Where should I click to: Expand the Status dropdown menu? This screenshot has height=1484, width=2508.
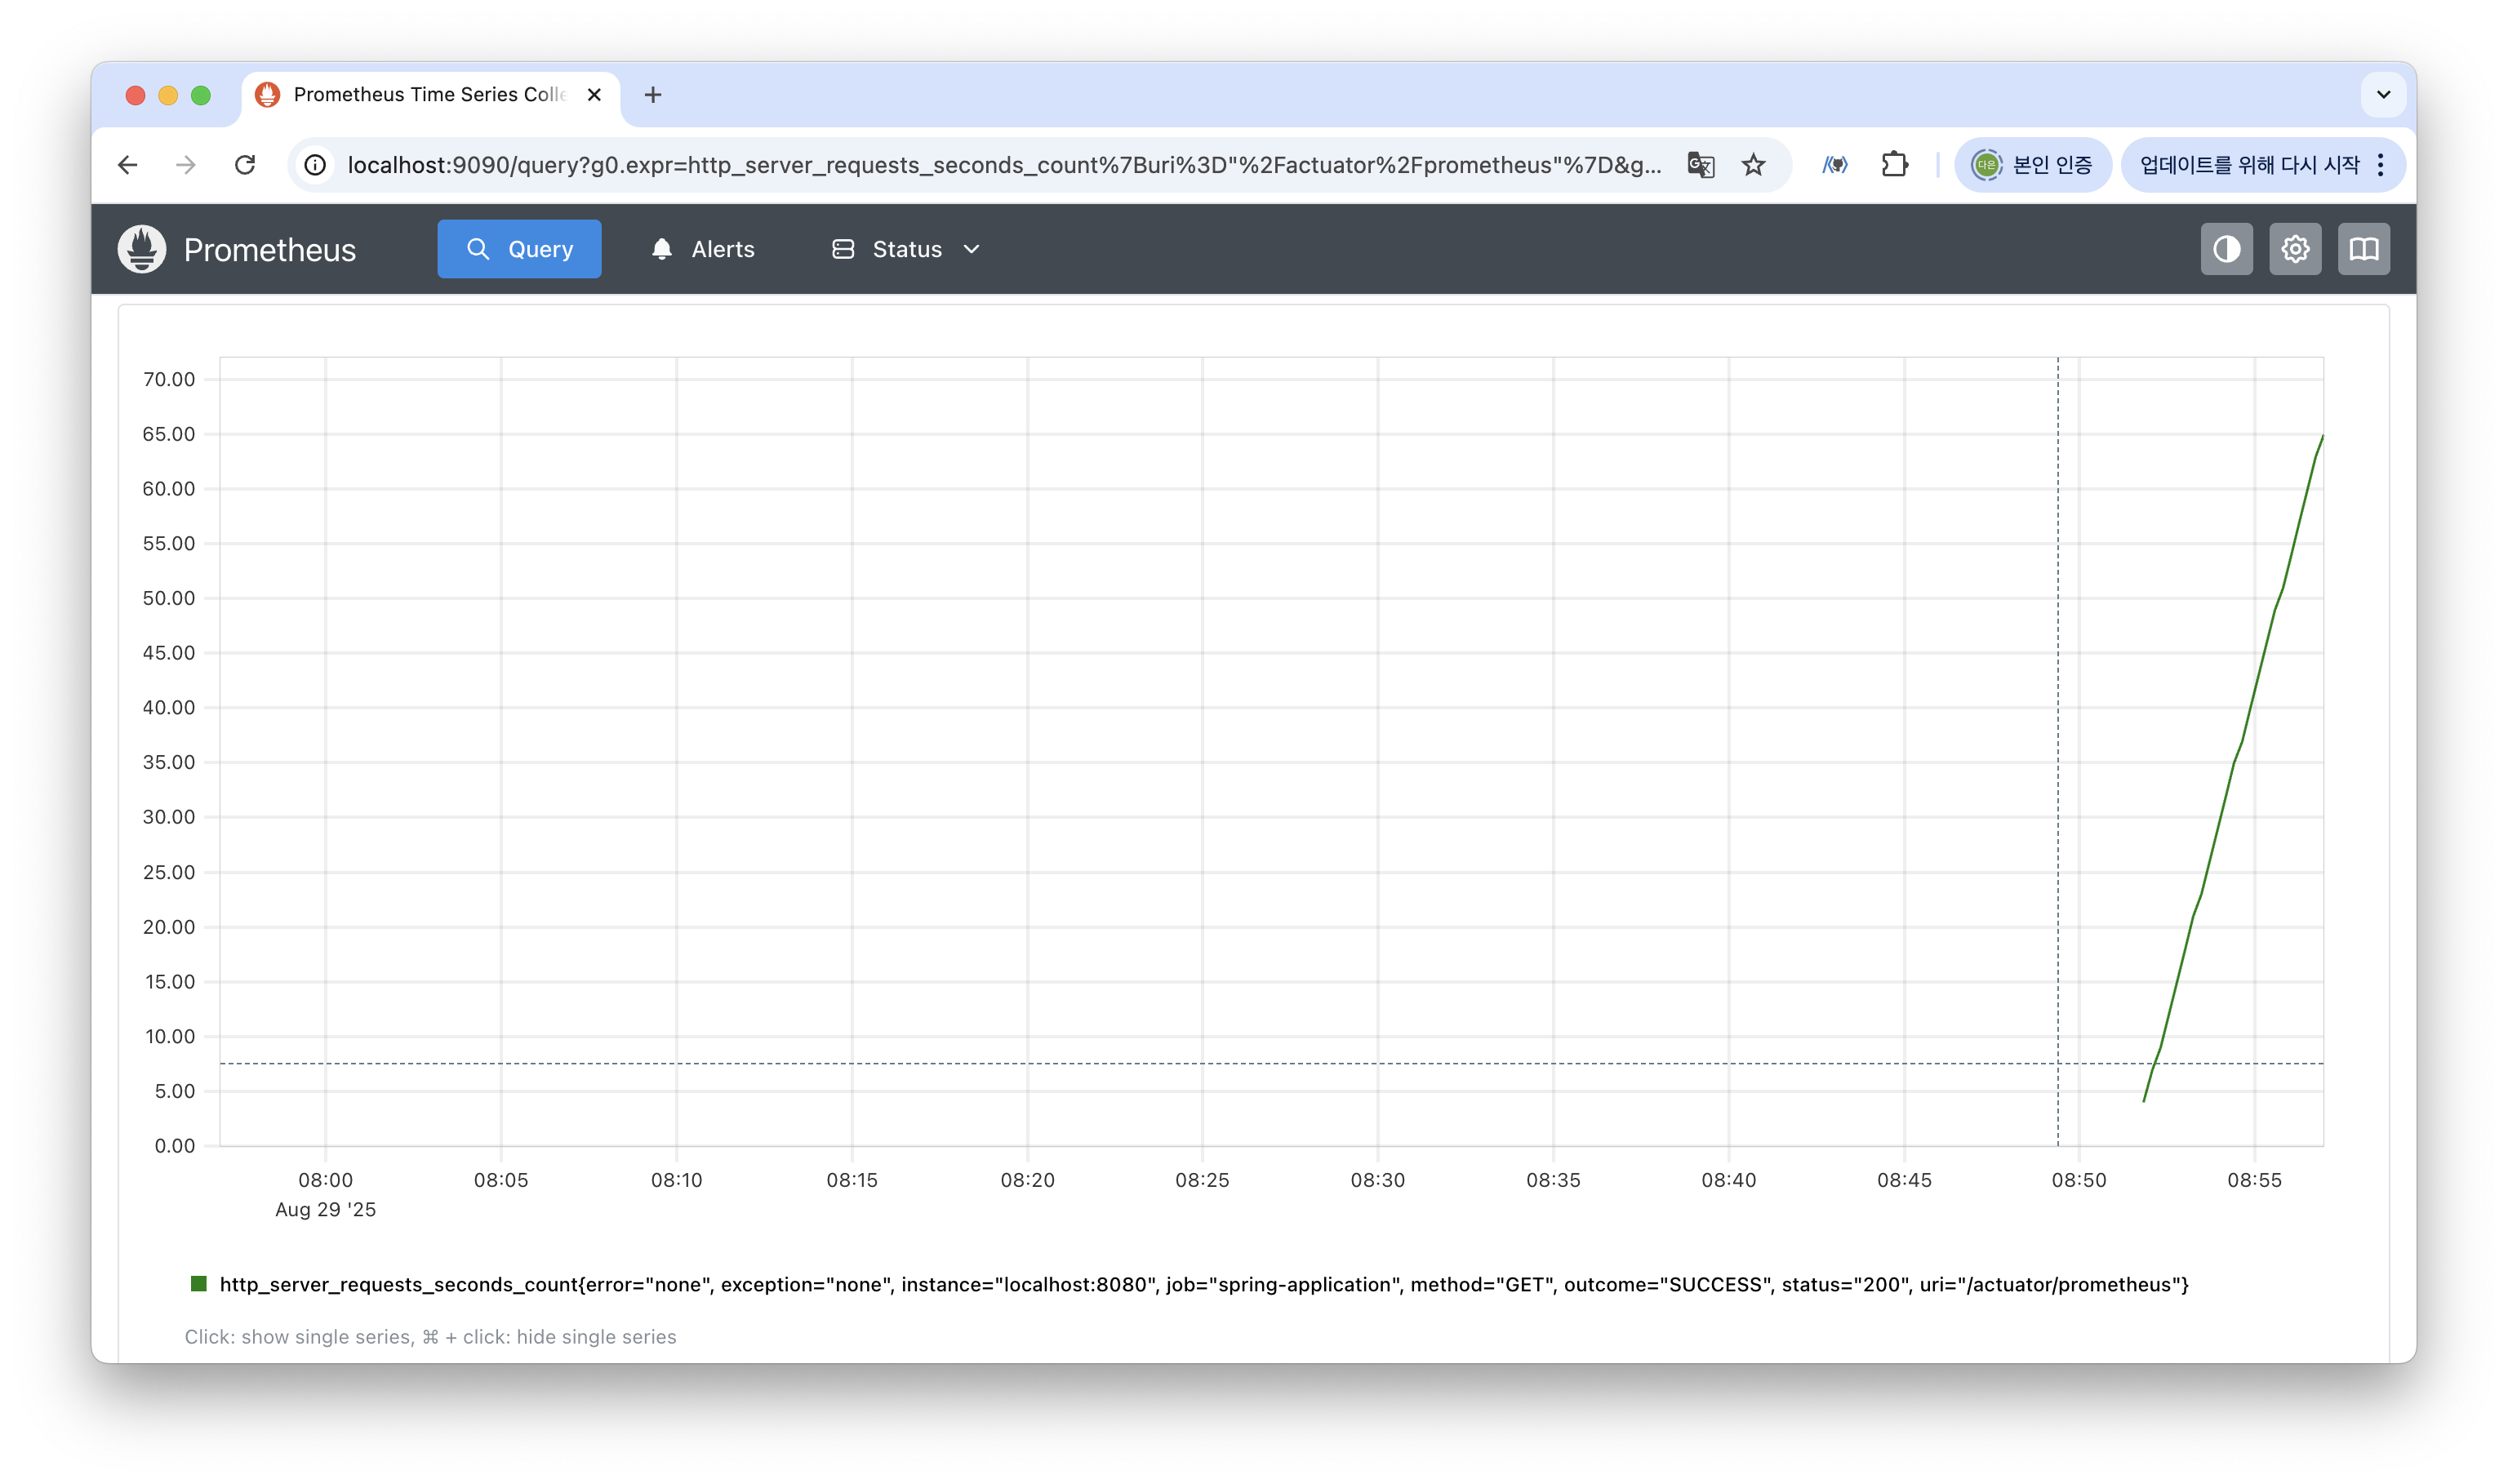(906, 249)
